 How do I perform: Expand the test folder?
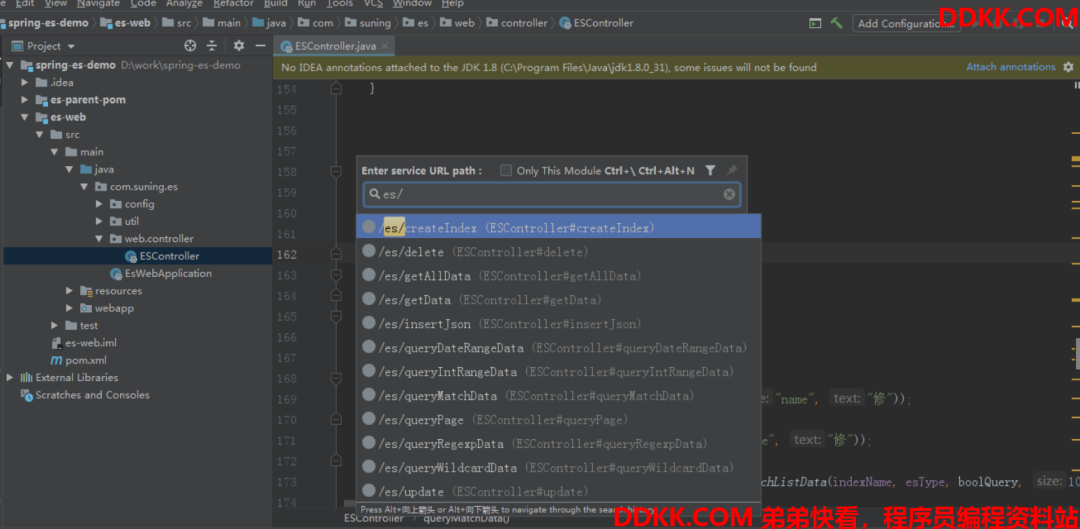pos(54,325)
